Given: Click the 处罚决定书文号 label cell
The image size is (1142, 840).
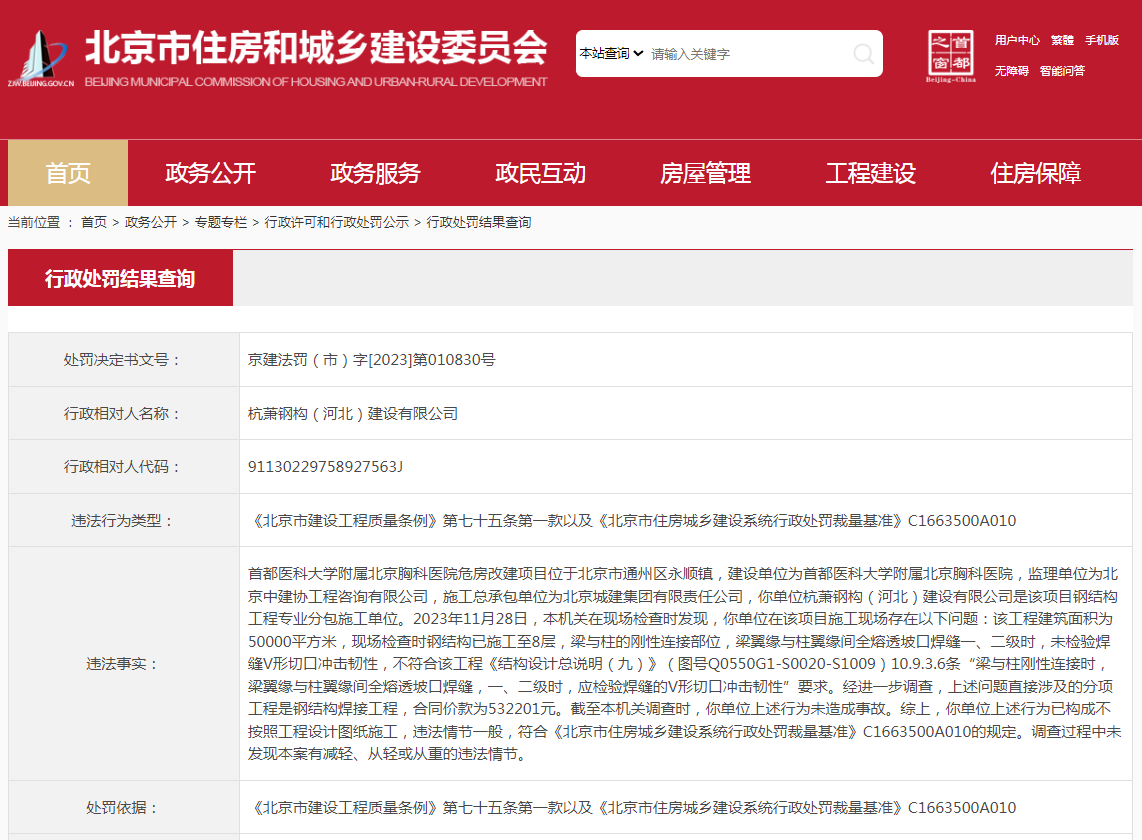Looking at the screenshot, I should tap(124, 360).
